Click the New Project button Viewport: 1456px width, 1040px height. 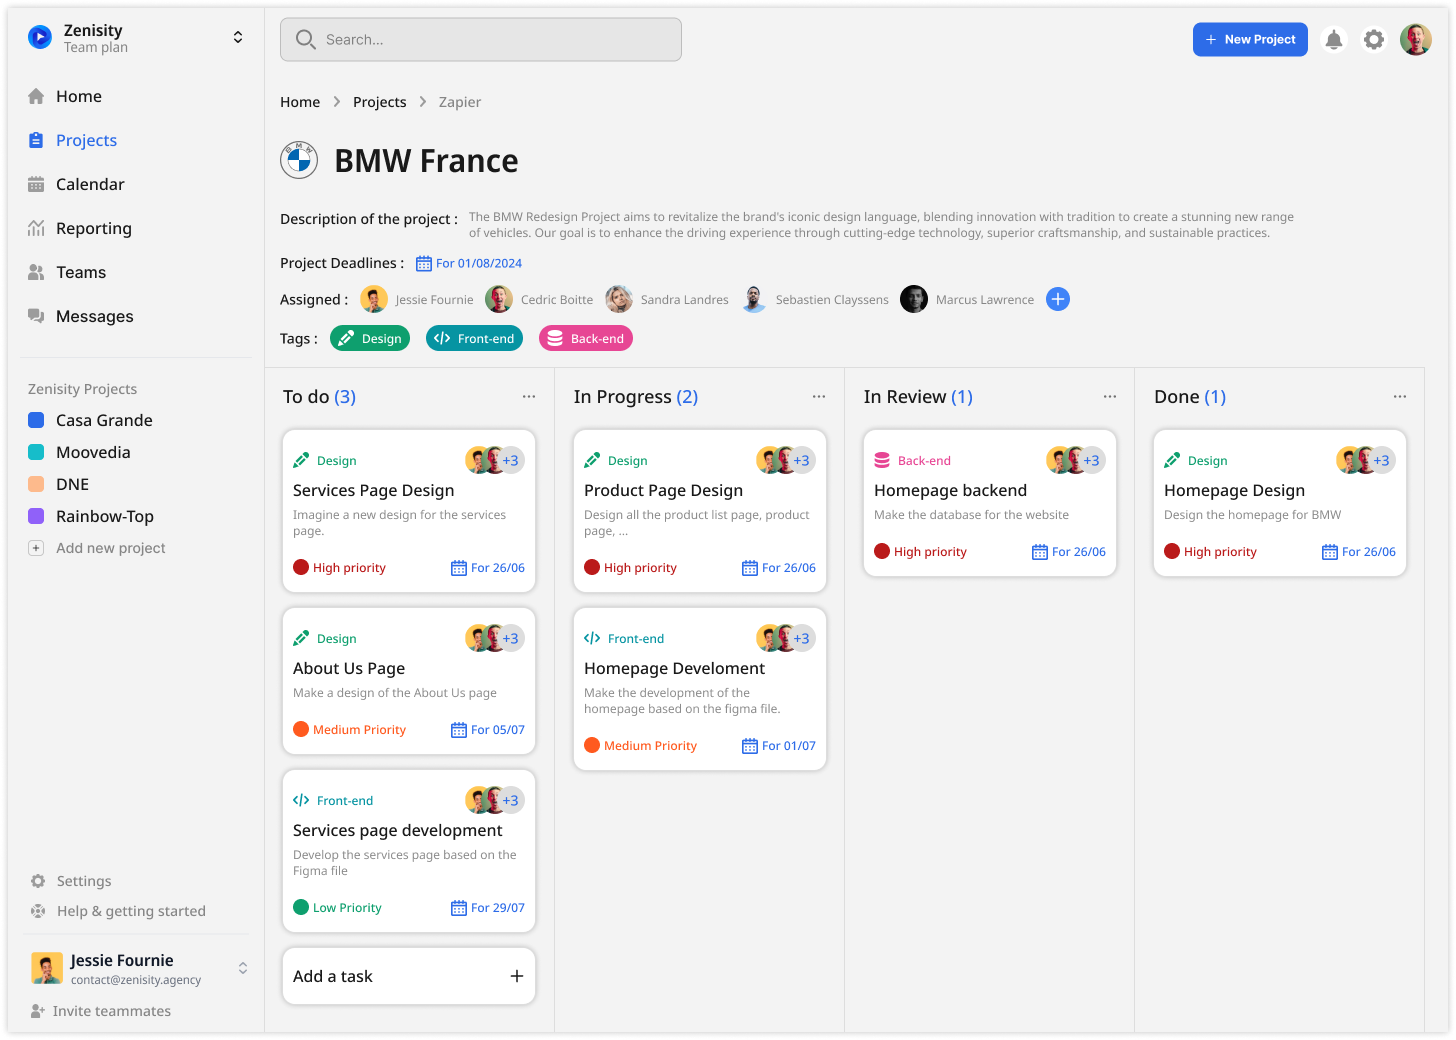[x=1250, y=40]
